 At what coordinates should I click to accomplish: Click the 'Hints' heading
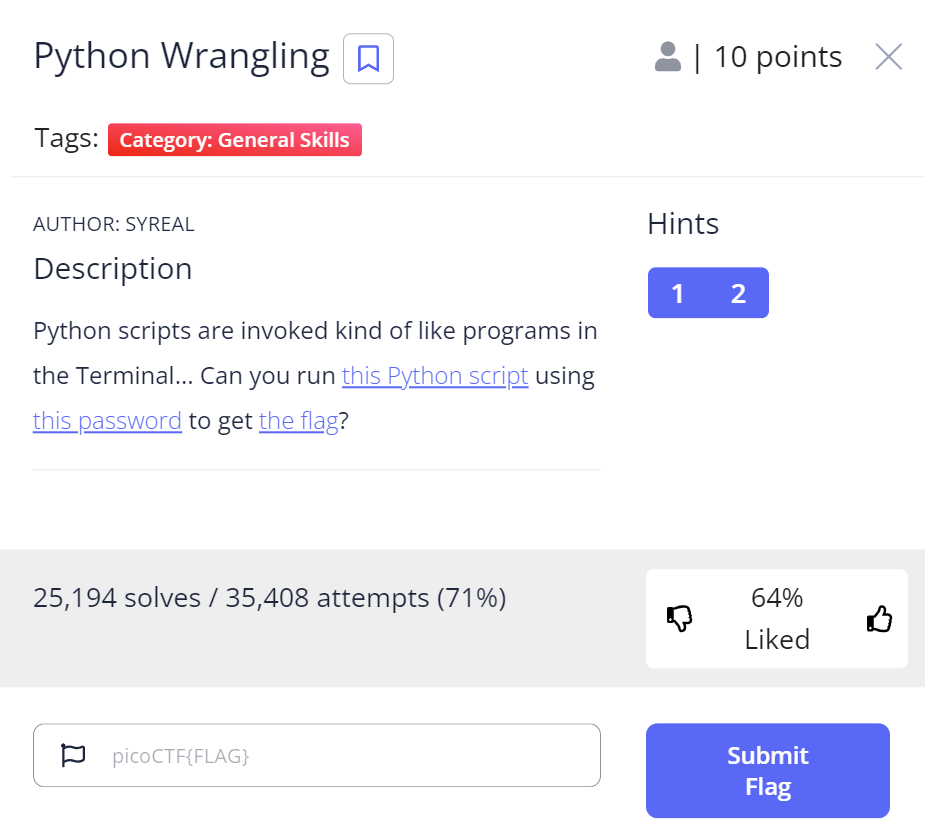click(683, 224)
